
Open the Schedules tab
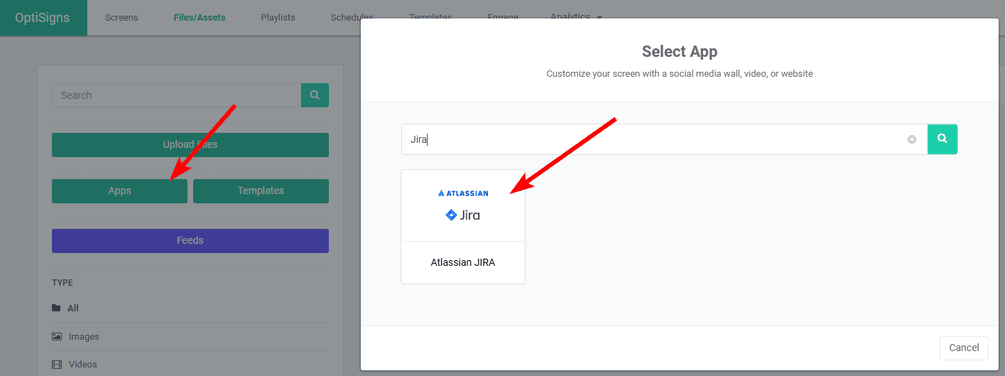tap(352, 17)
